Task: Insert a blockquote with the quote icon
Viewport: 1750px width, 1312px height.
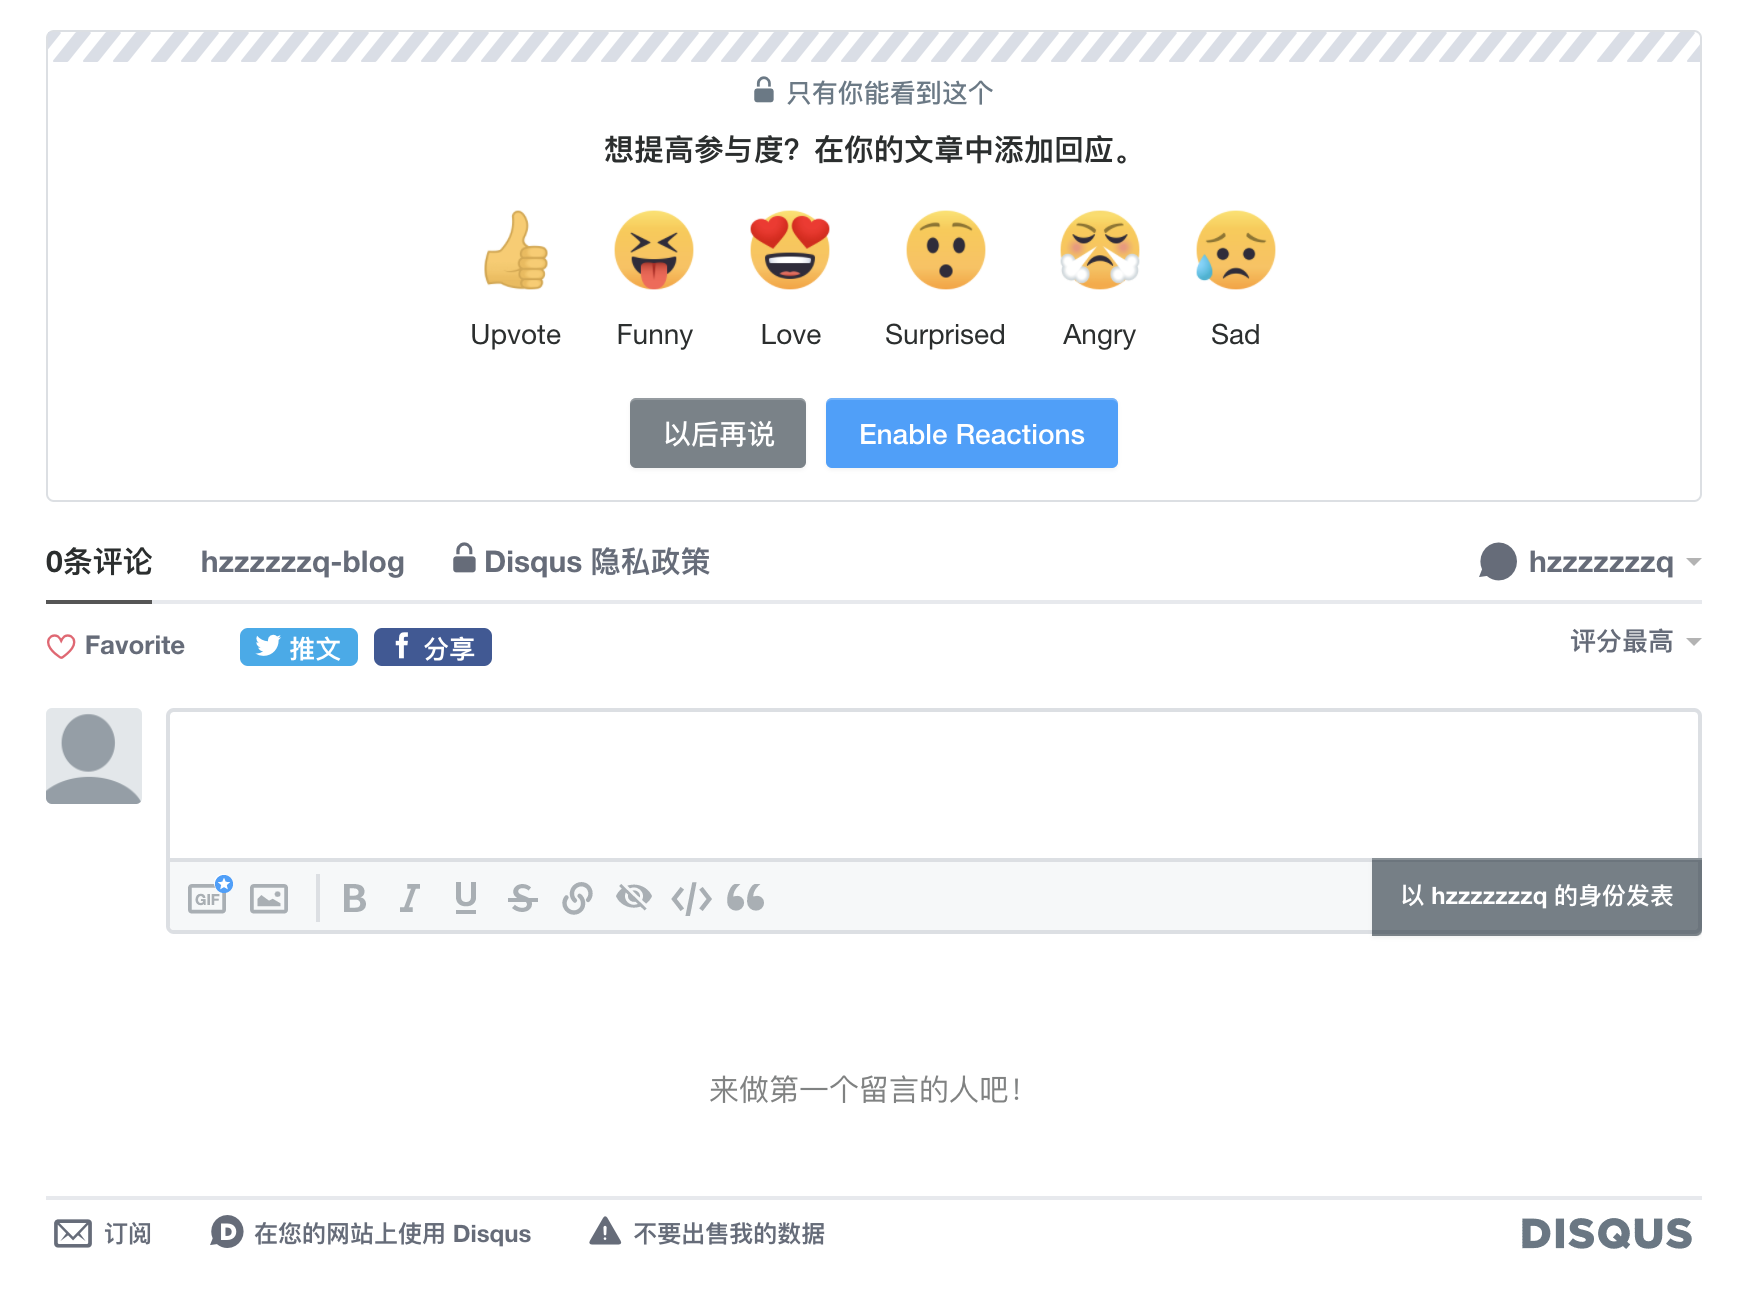Action: click(745, 897)
